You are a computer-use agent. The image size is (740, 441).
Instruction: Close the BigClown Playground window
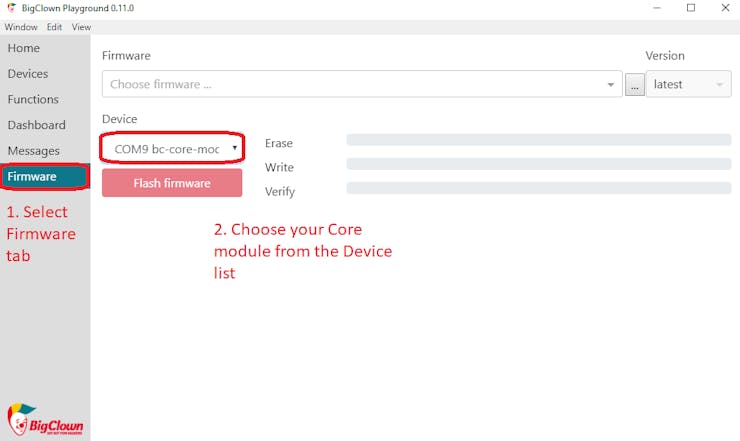[x=725, y=8]
